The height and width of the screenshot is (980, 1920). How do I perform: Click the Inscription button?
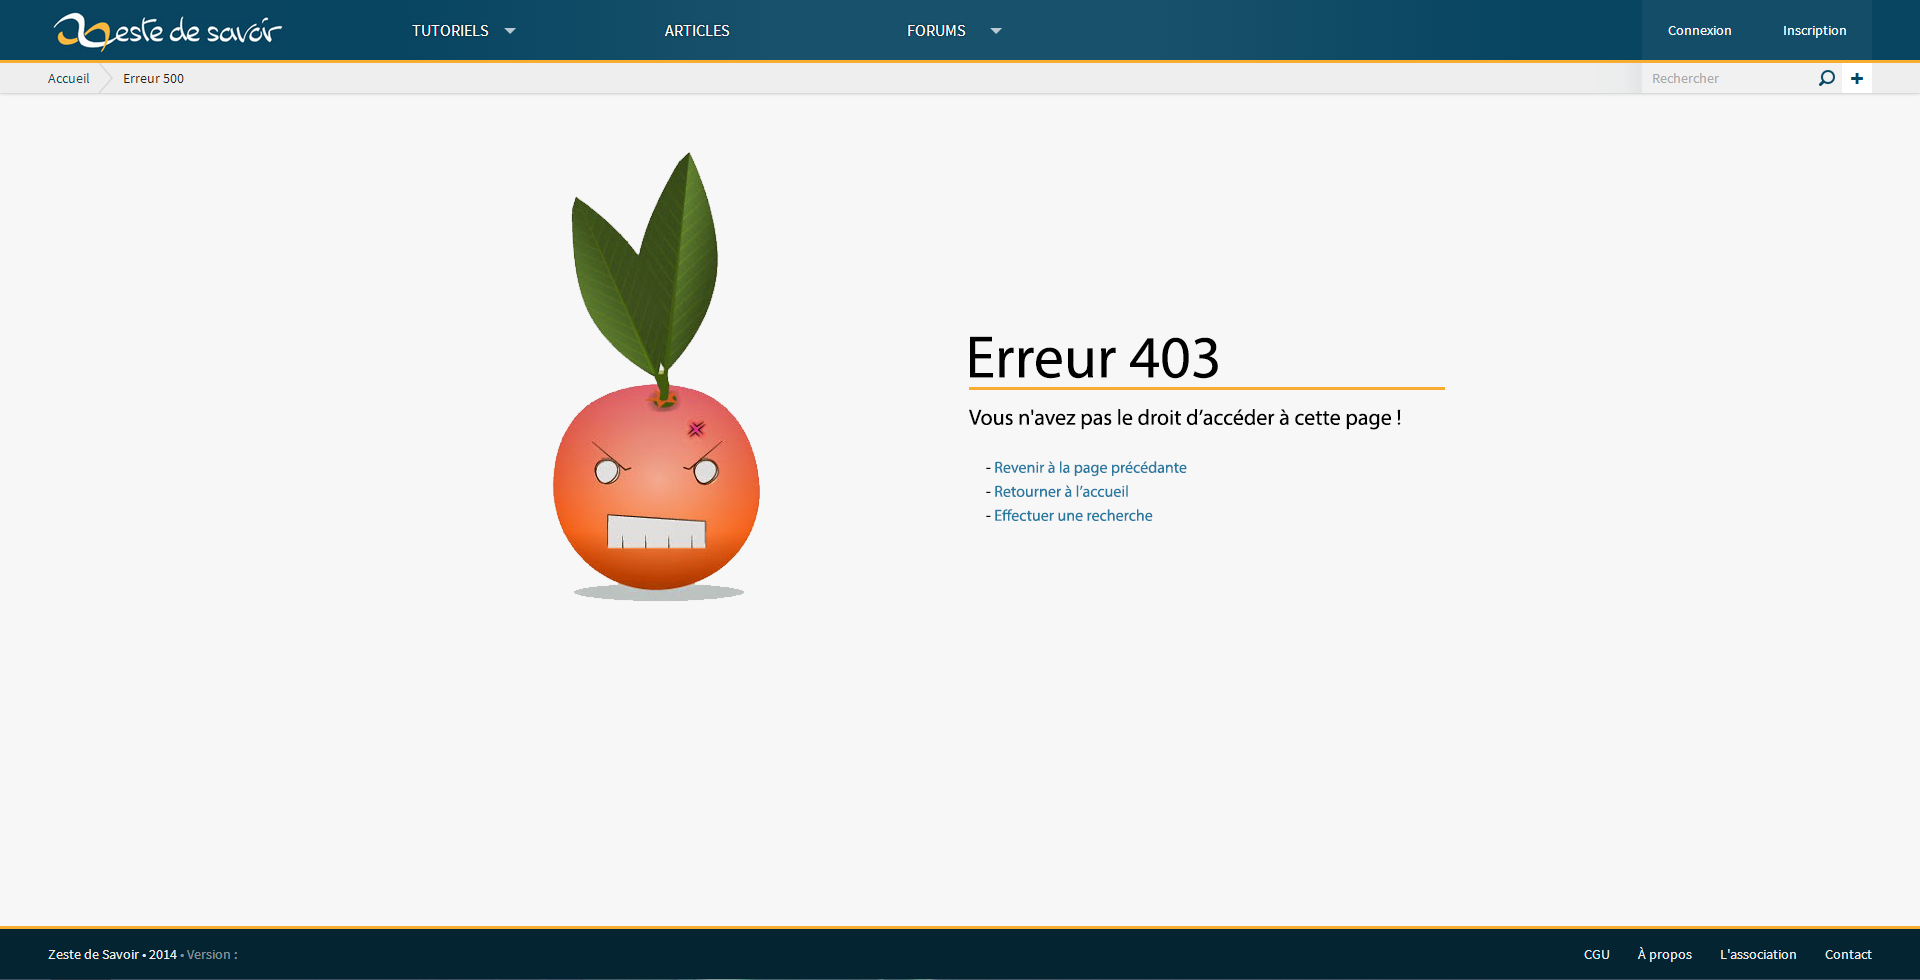pos(1814,31)
